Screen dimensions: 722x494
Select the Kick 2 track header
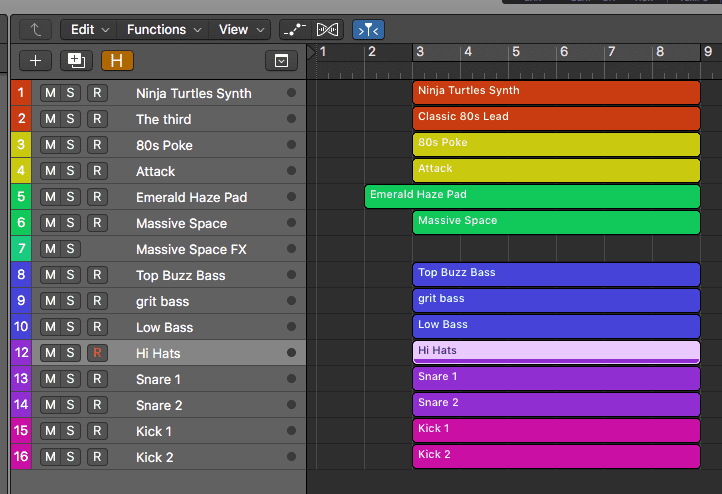[200, 457]
